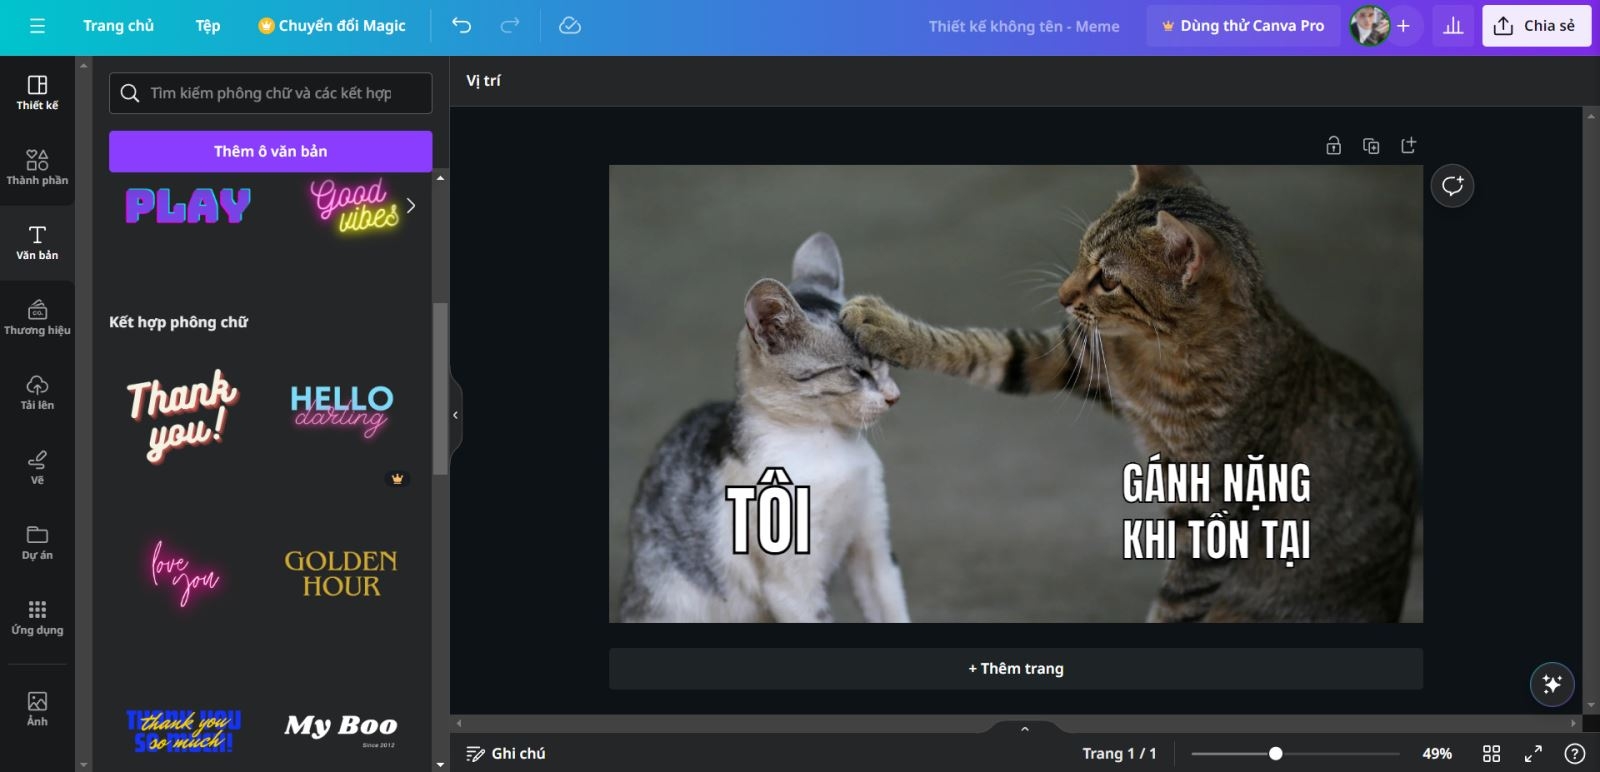This screenshot has width=1600, height=772.
Task: Open Trang chủ menu
Action: coord(118,26)
